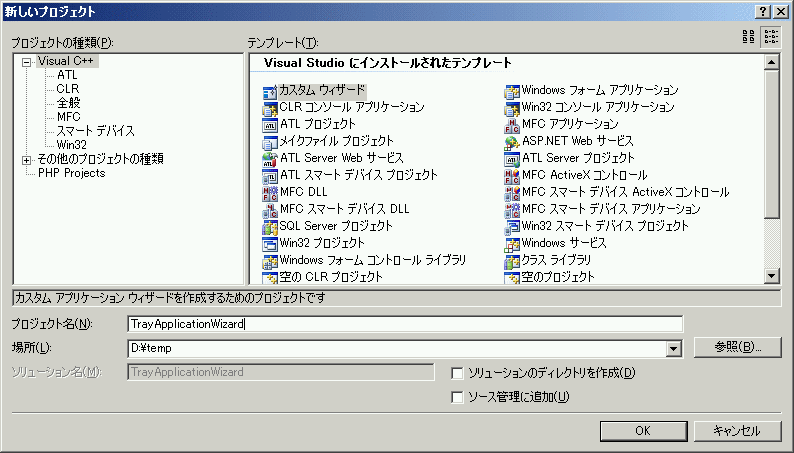Click the template list scroll down arrow

pos(771,276)
